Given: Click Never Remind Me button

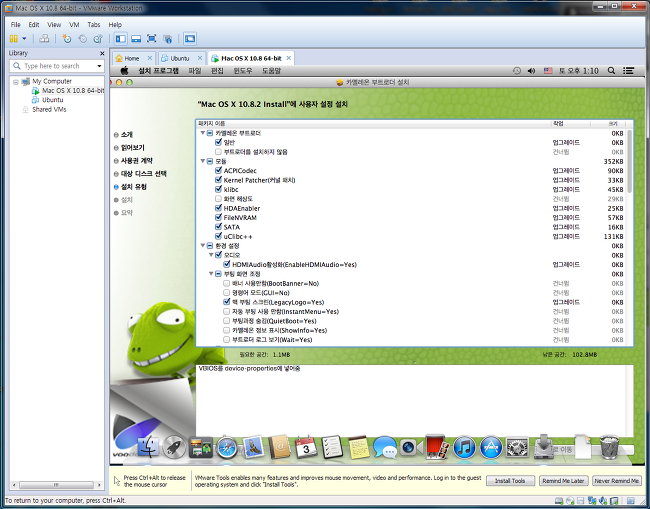Looking at the screenshot, I should point(616,481).
